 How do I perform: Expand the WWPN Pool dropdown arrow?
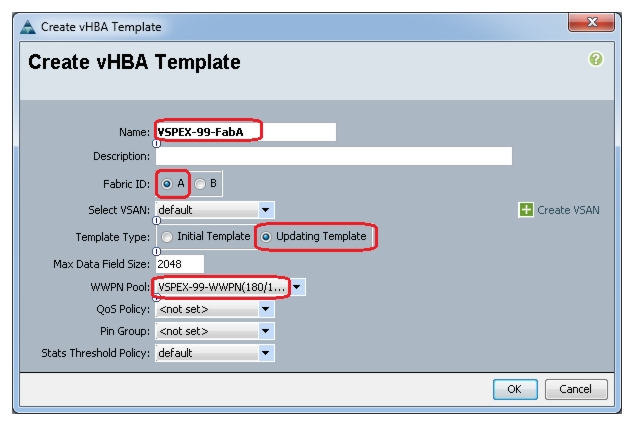(297, 287)
